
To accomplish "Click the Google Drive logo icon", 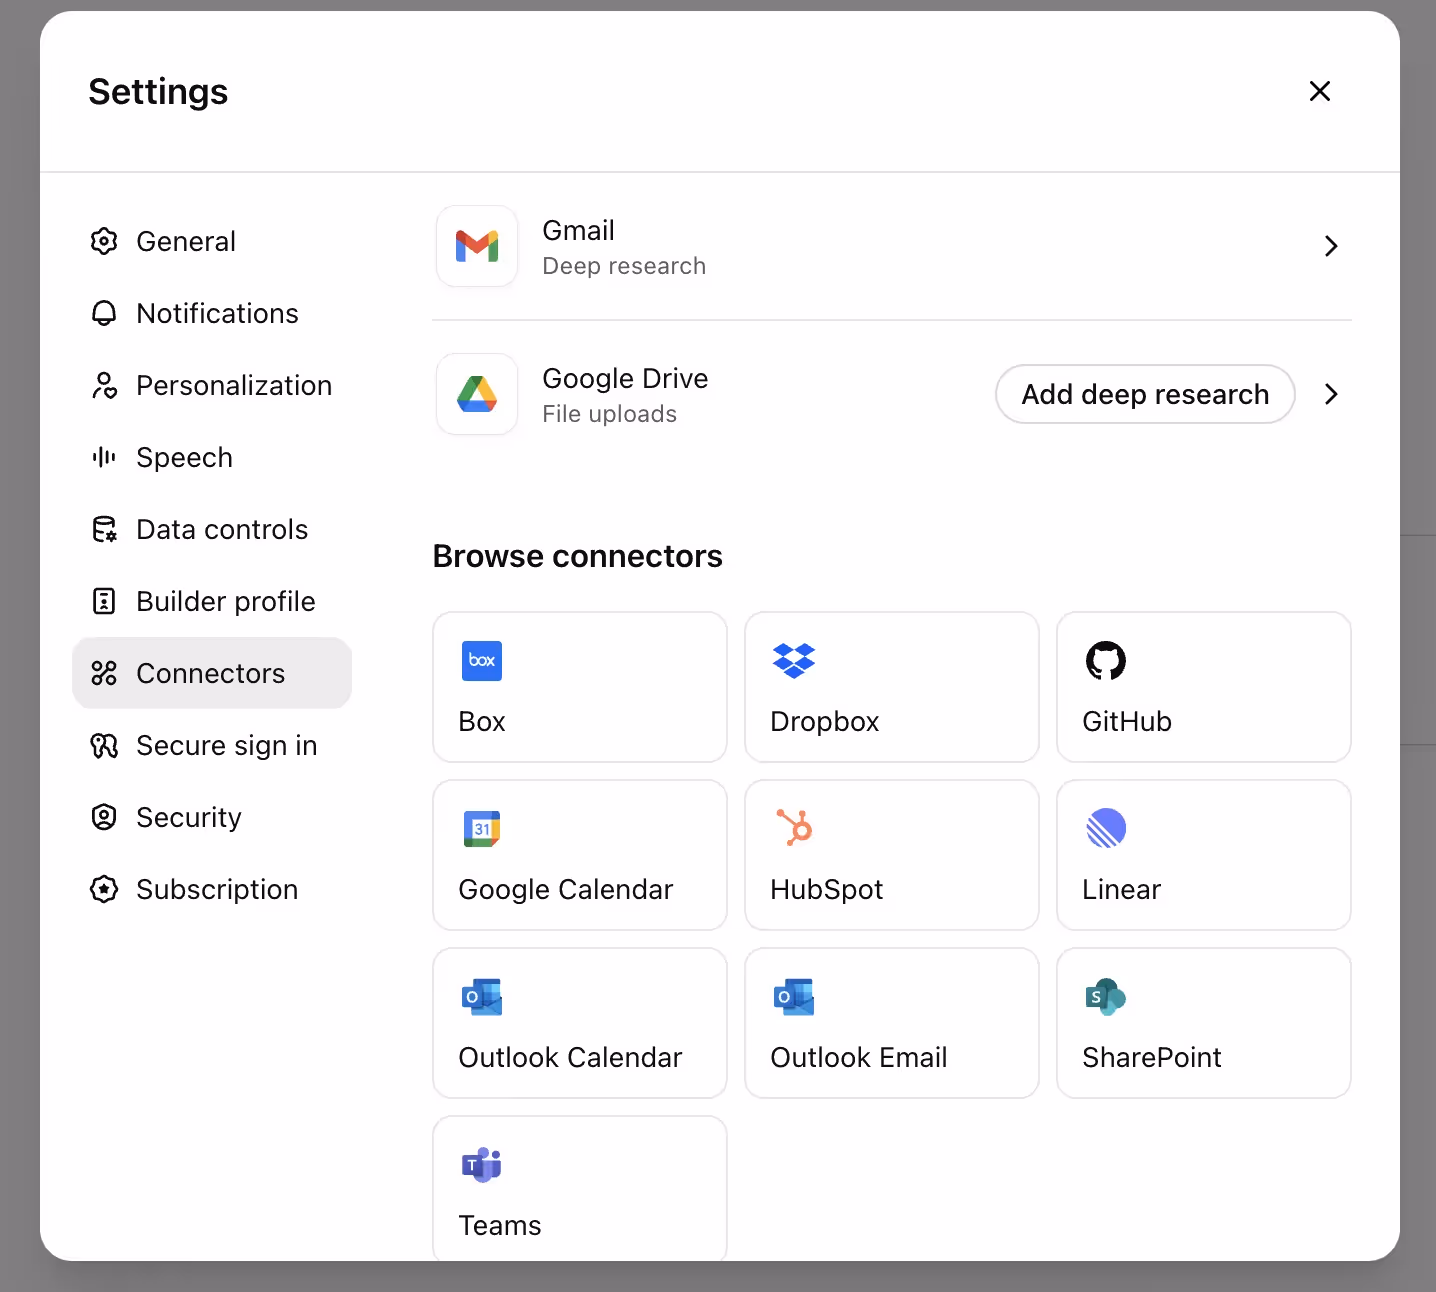I will point(477,394).
